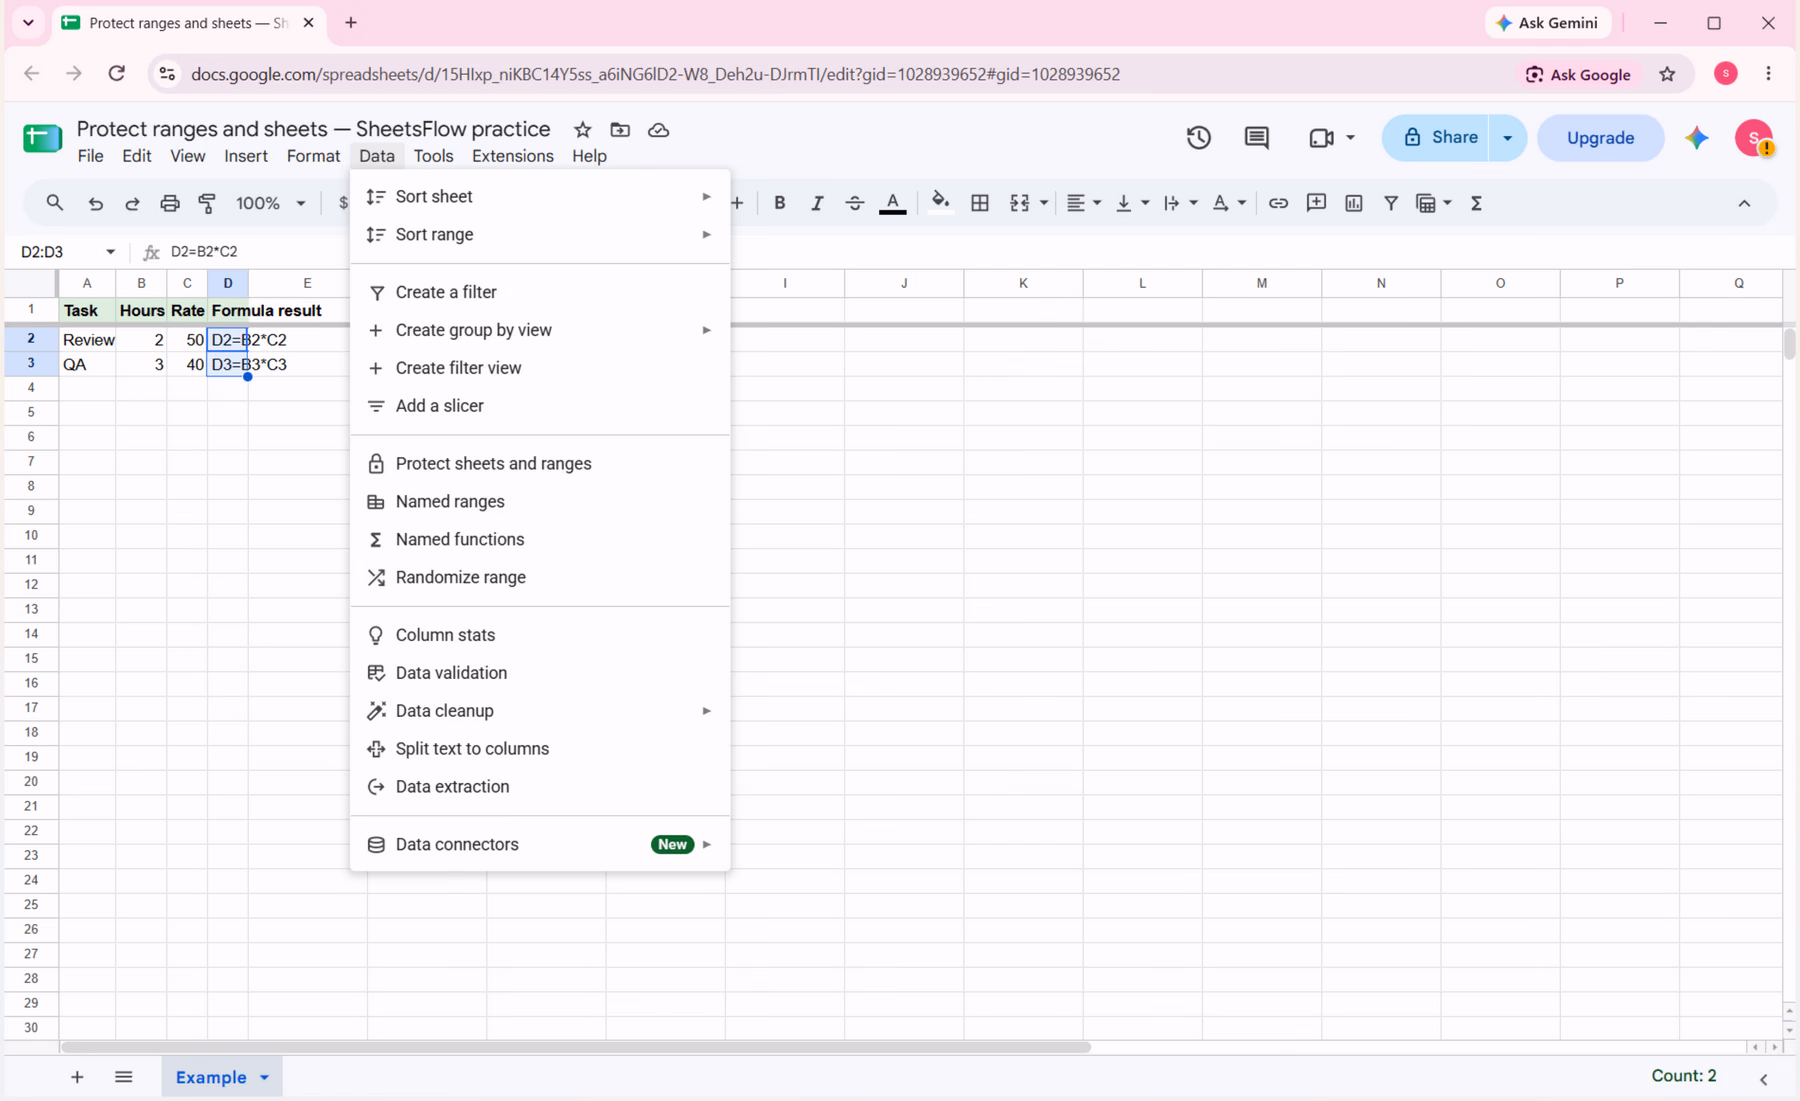Select Protect sheets and ranges
This screenshot has width=1800, height=1101.
point(540,464)
